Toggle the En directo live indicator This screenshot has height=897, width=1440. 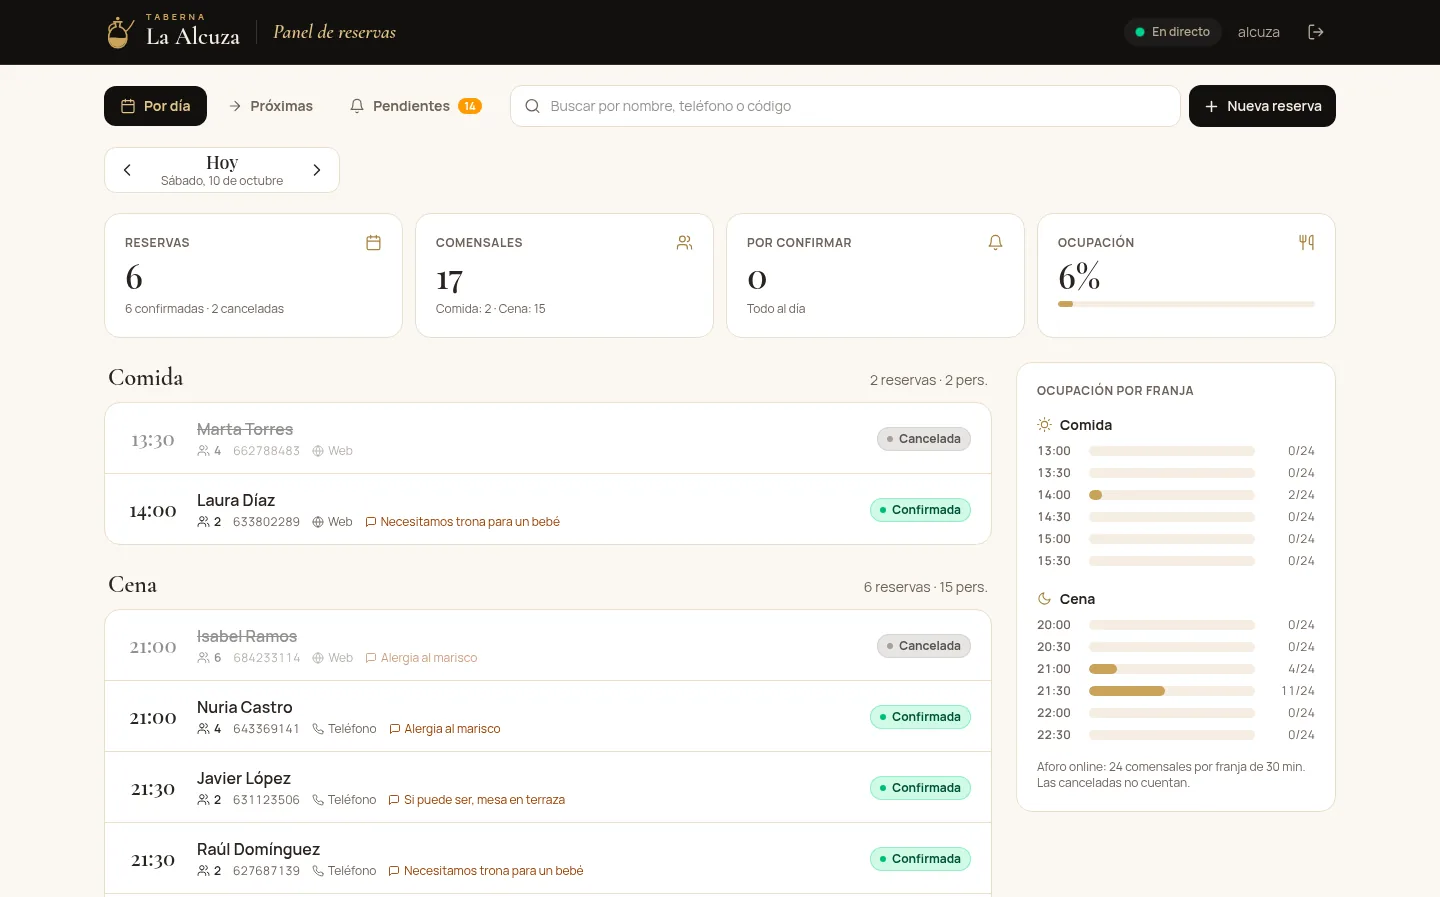pyautogui.click(x=1173, y=32)
